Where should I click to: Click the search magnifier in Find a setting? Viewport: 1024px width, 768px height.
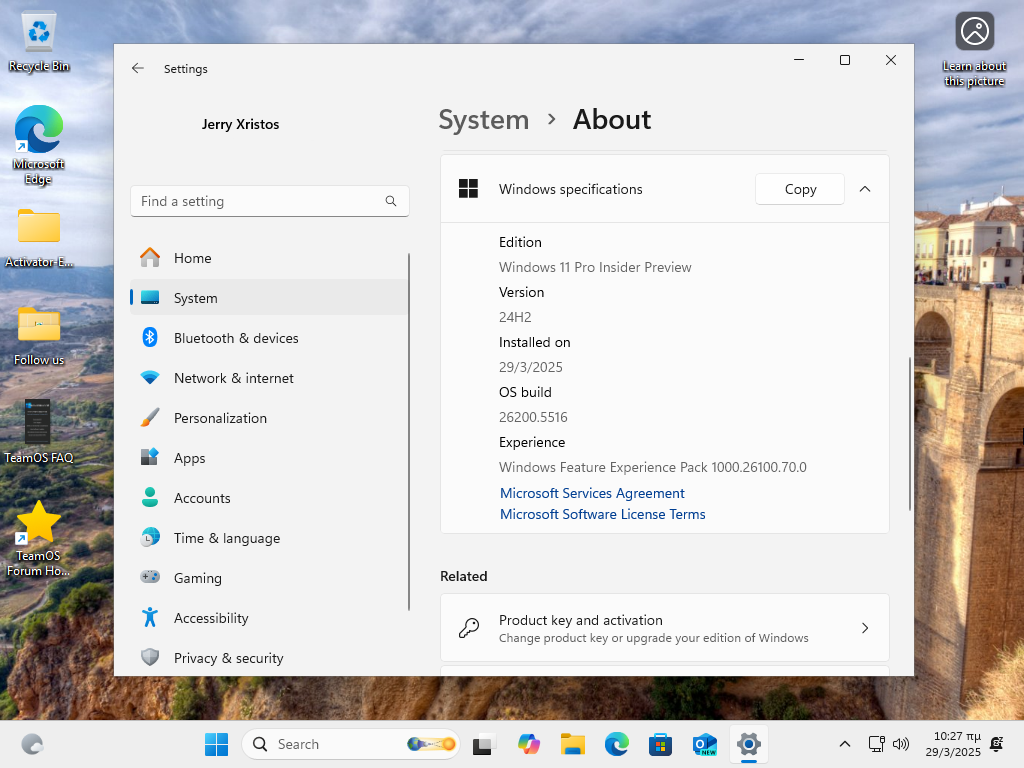391,201
